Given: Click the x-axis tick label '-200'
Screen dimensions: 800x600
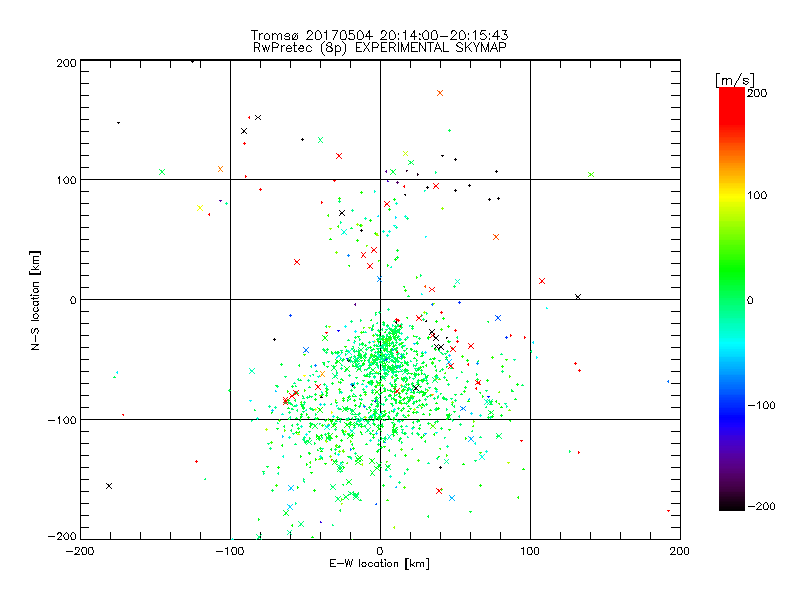Looking at the screenshot, I should pyautogui.click(x=80, y=551).
